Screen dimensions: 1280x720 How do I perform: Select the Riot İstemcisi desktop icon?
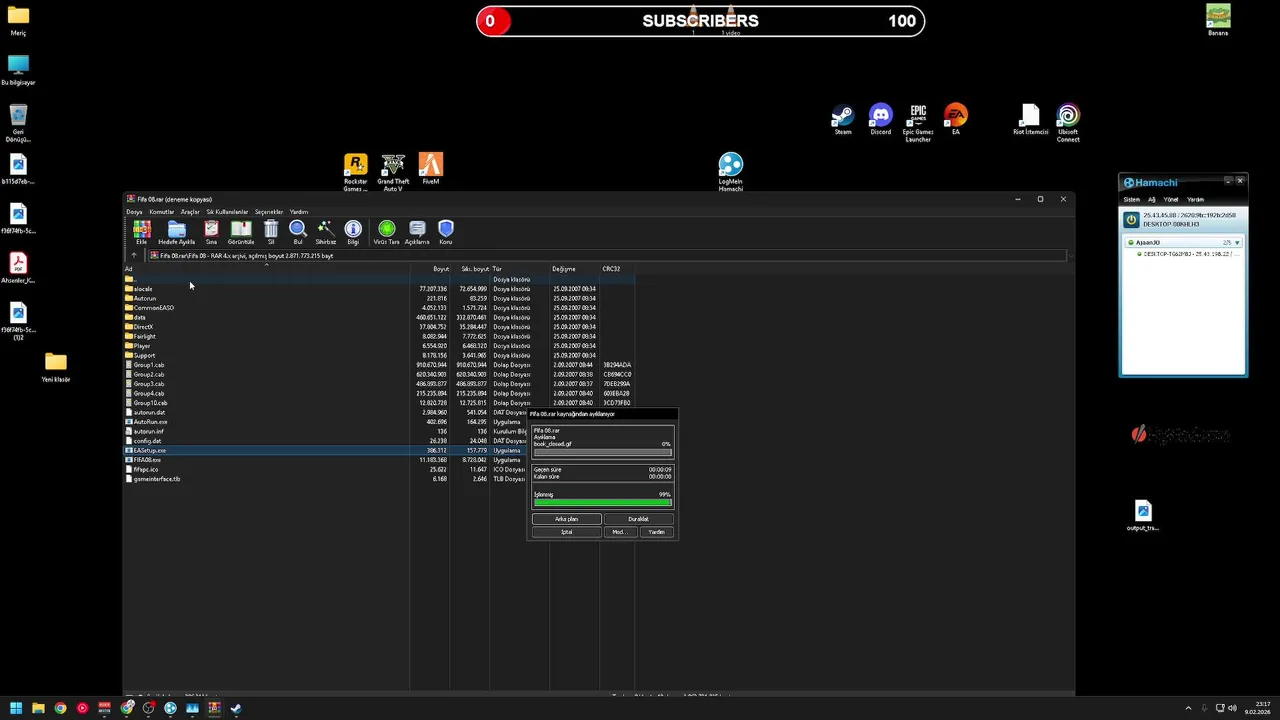point(1030,120)
